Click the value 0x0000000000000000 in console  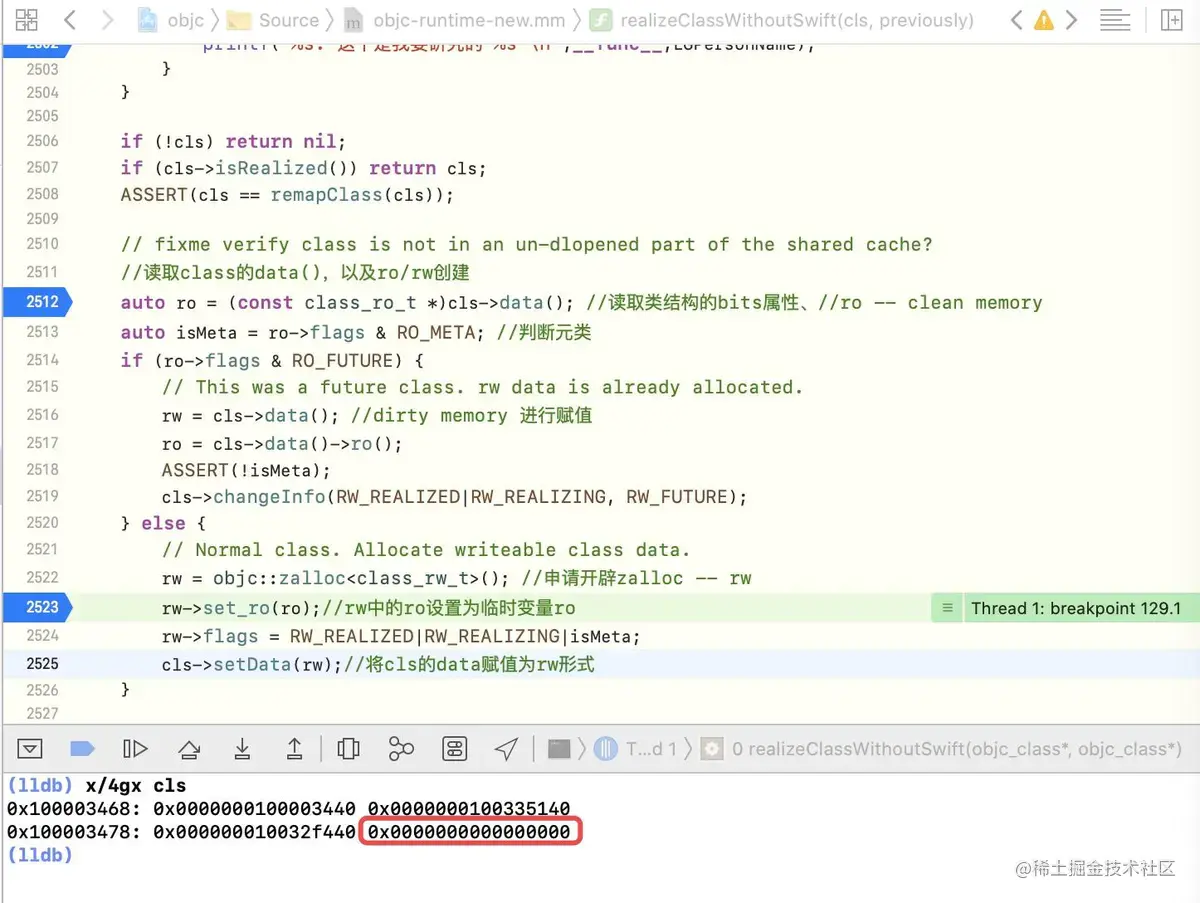(470, 832)
